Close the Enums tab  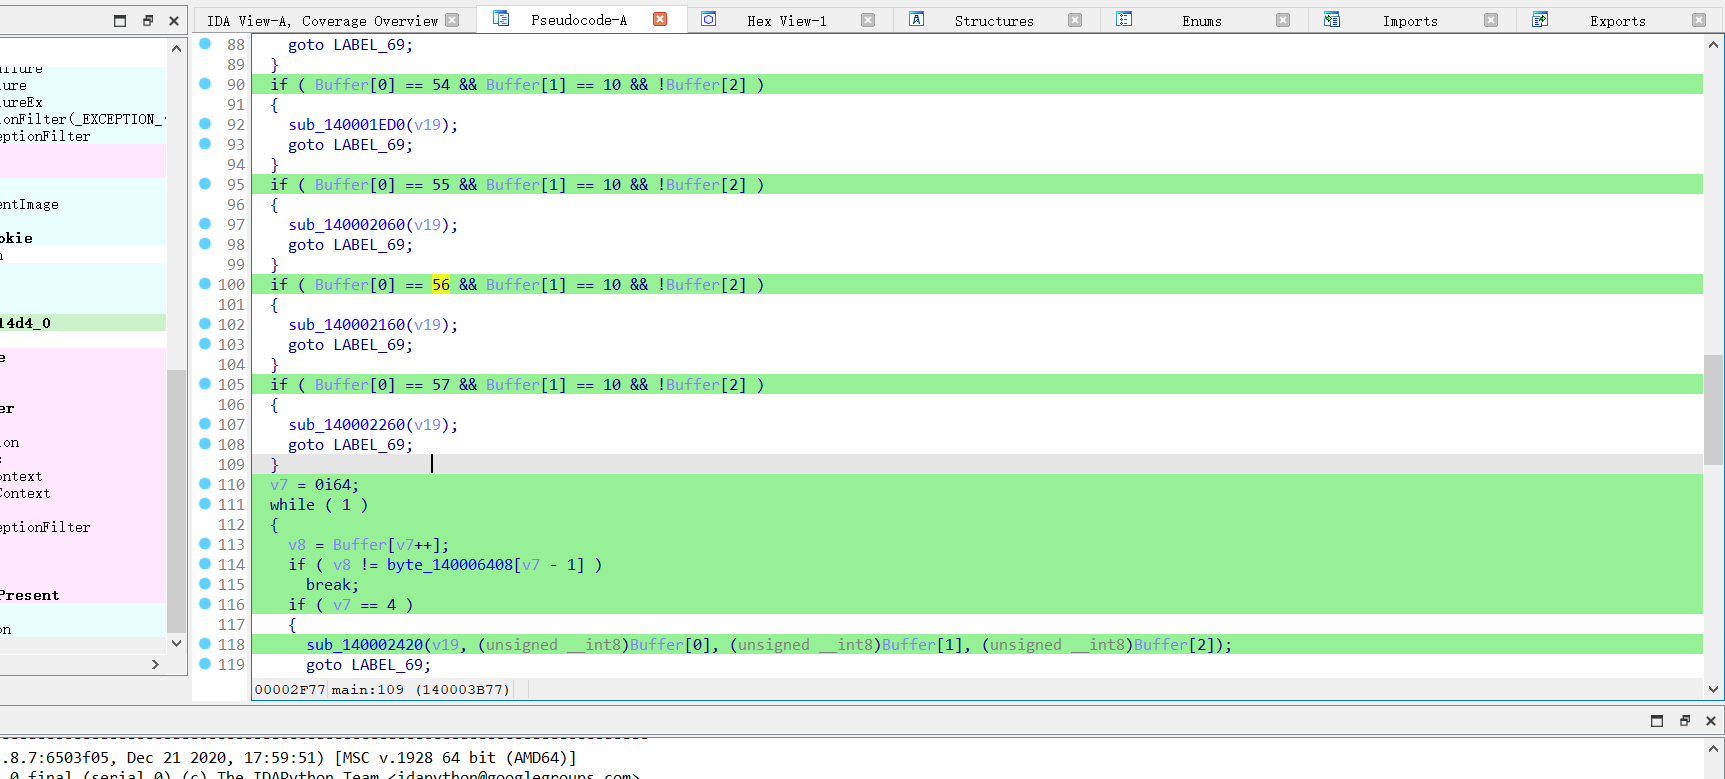click(x=1283, y=20)
